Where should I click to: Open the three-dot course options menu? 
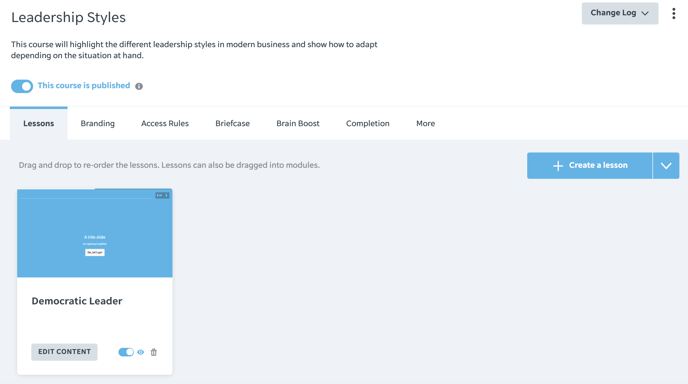click(674, 14)
